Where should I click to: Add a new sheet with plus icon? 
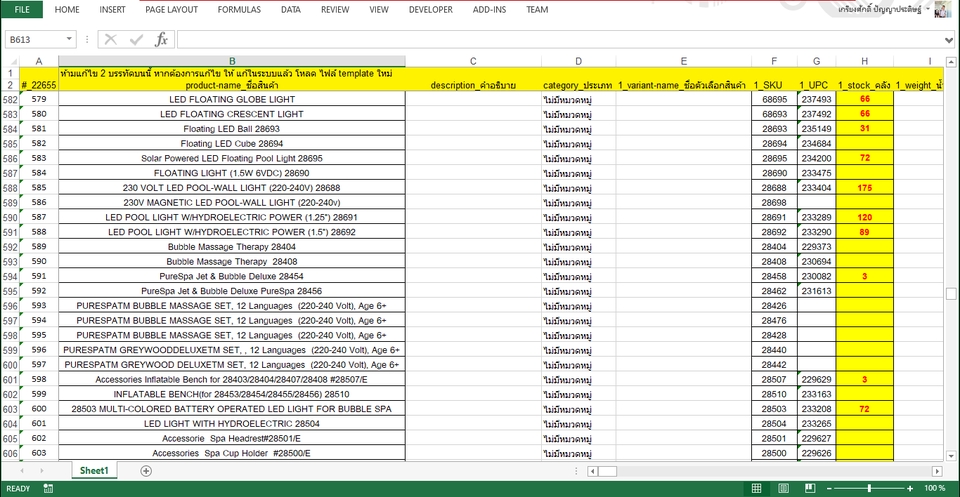tap(146, 471)
